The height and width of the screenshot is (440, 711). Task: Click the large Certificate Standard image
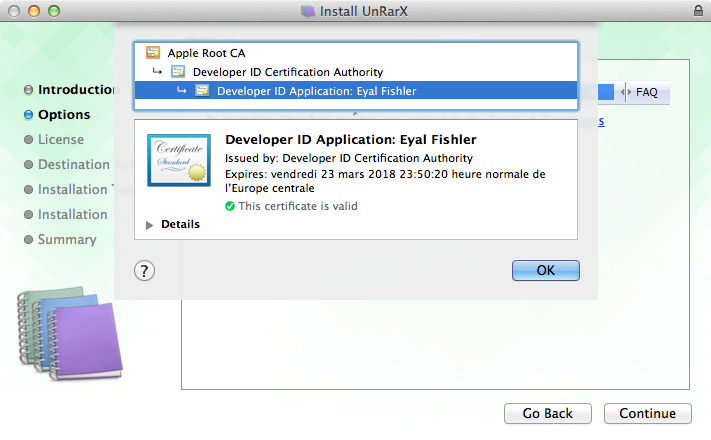(180, 160)
